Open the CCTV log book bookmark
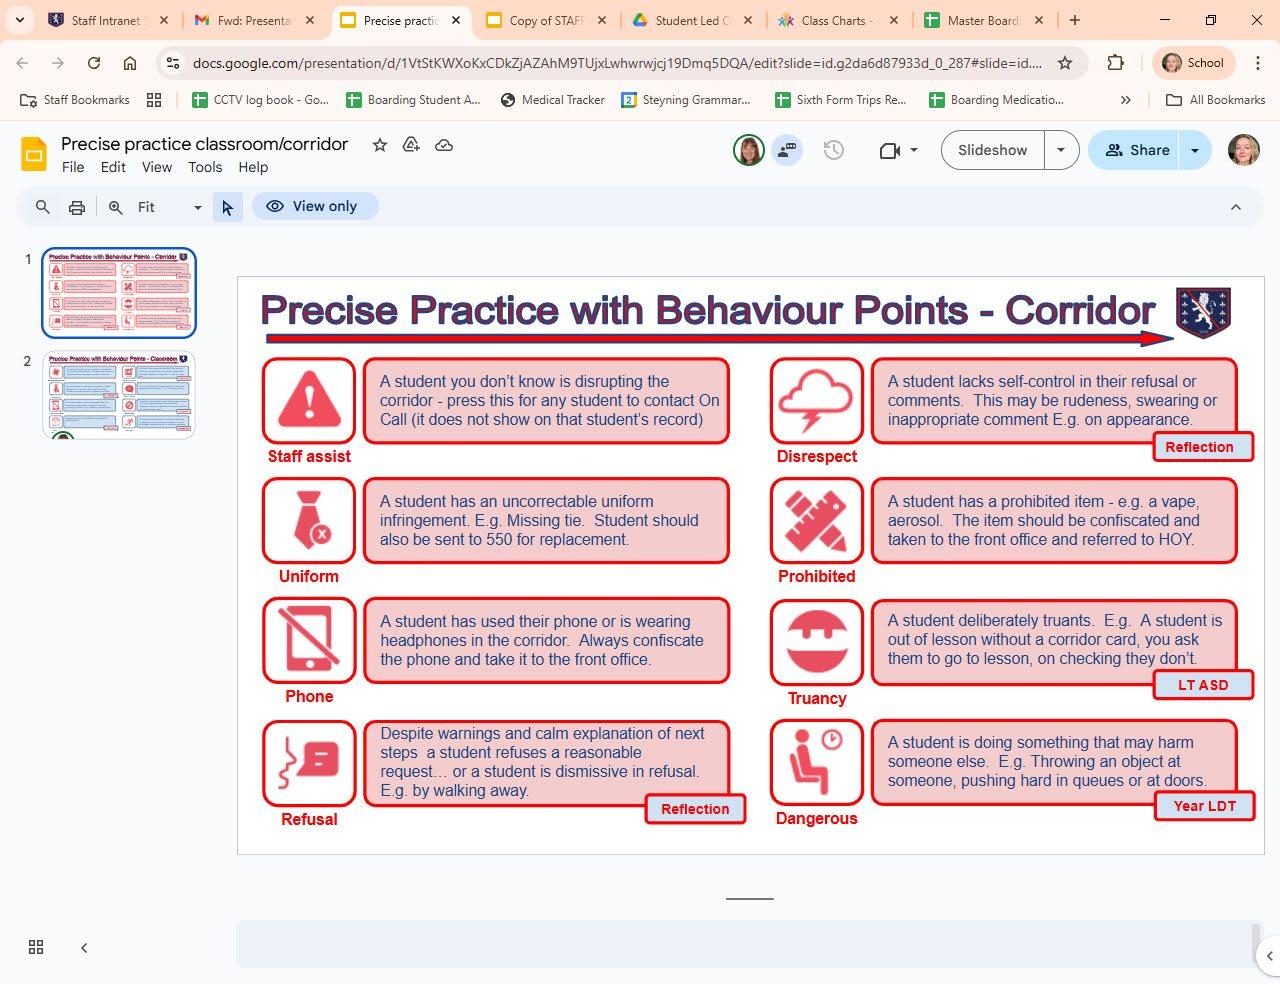 click(260, 100)
